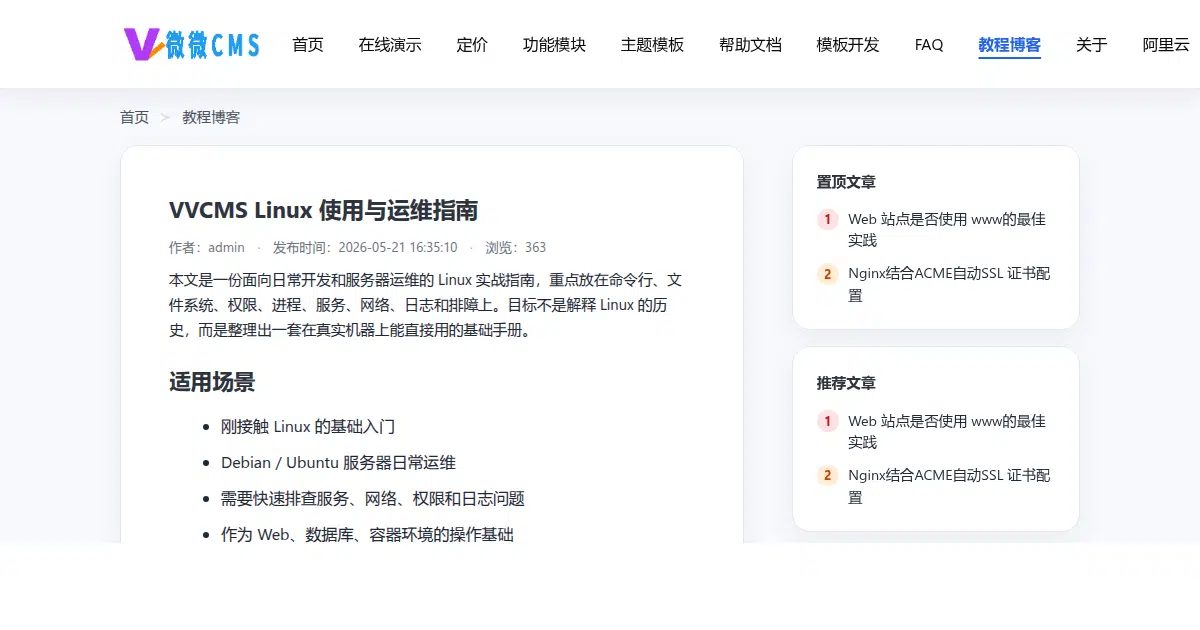The image size is (1200, 630).
Task: Click 首页 in the breadcrumb
Action: pyautogui.click(x=134, y=117)
